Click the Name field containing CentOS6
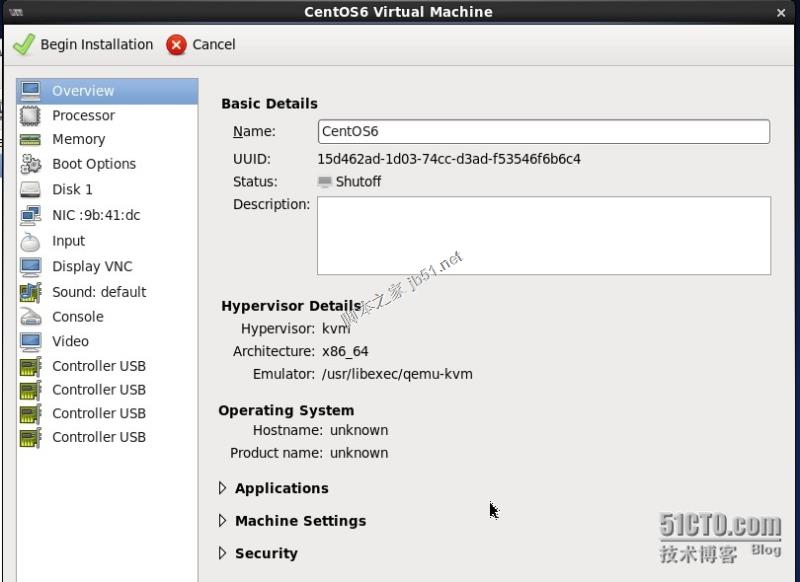Screen dimensions: 800x582 tap(543, 132)
